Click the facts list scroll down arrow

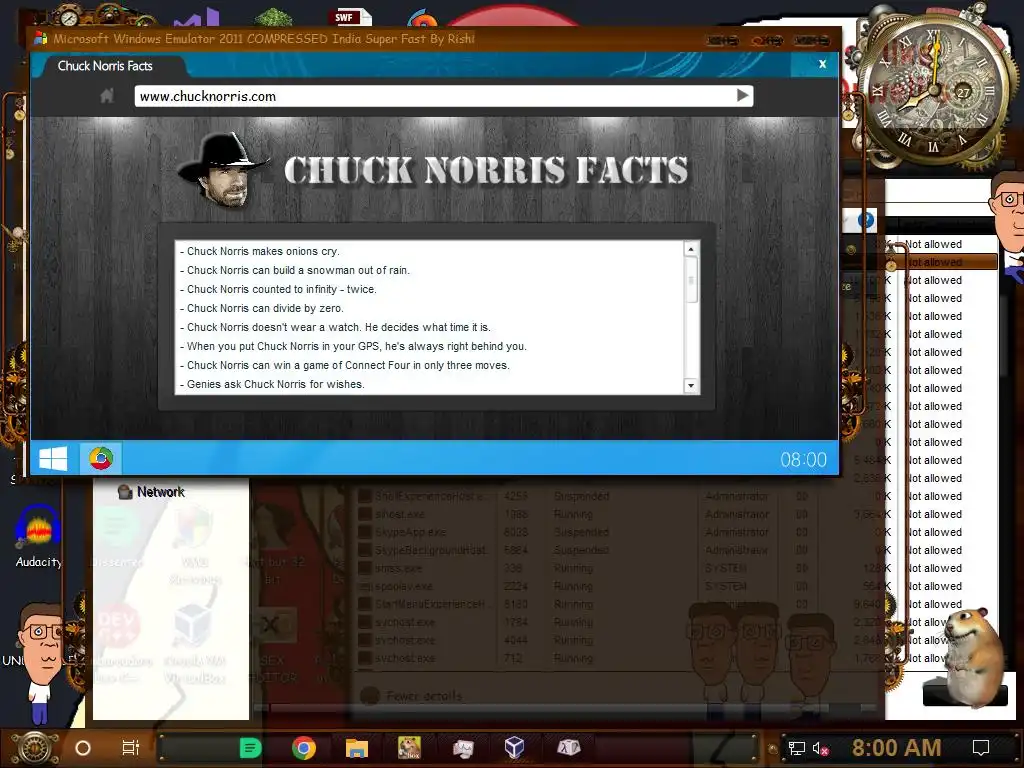click(x=690, y=385)
